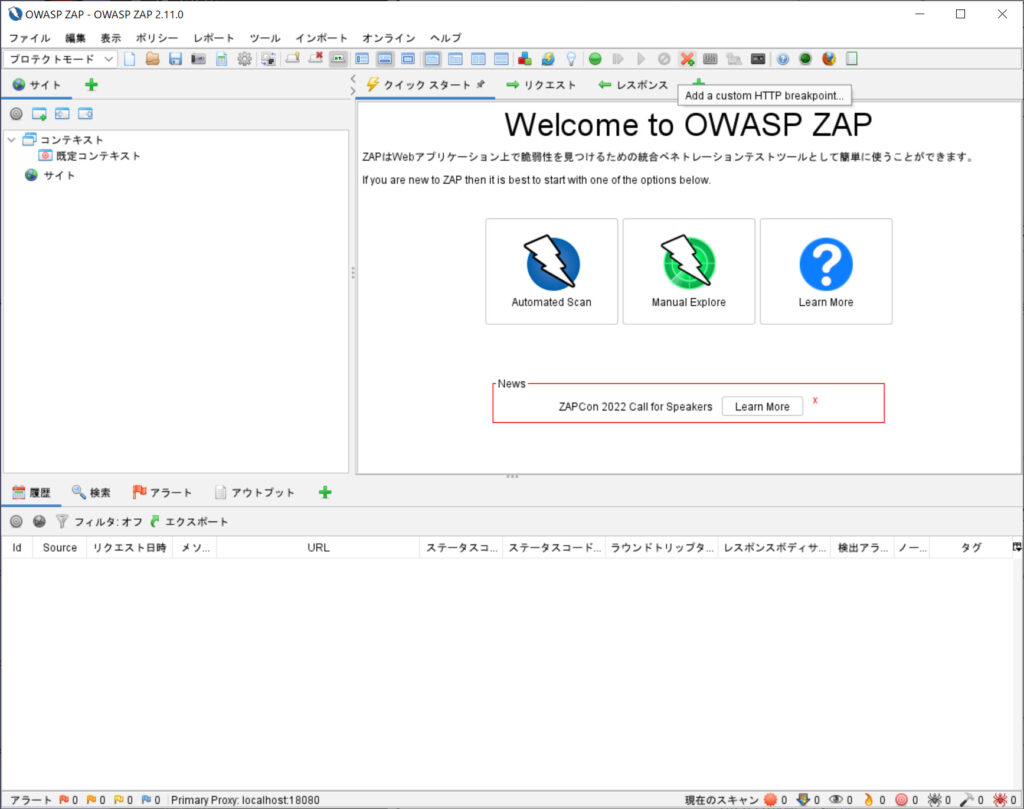Unpin the クイックスタート tab pin icon
The height and width of the screenshot is (809, 1024).
pyautogui.click(x=480, y=85)
